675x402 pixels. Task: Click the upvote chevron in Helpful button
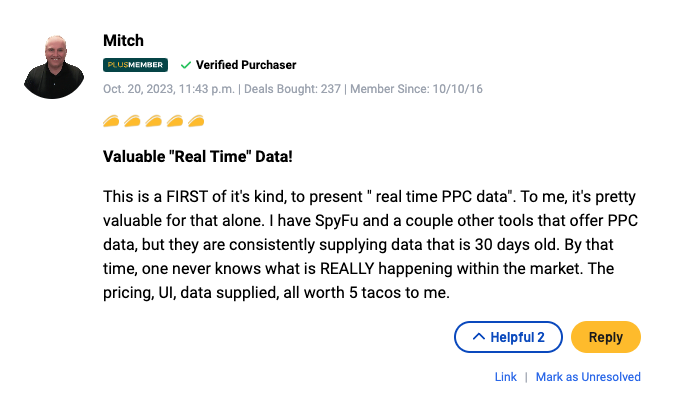coord(479,337)
